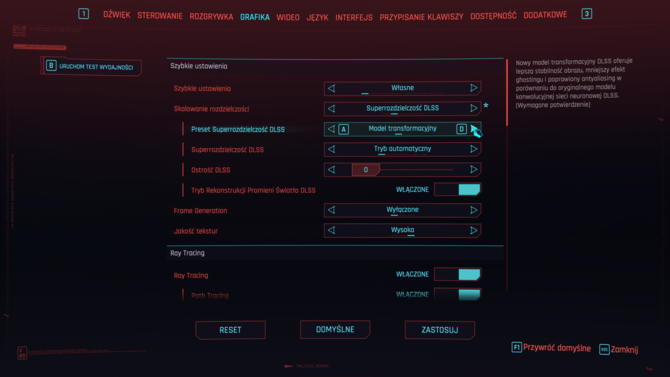
Task: Click Uruchom test wydajności
Action: click(x=91, y=67)
